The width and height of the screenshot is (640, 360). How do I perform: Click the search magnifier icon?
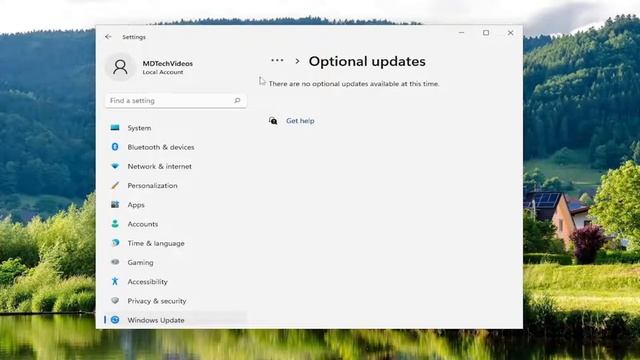pyautogui.click(x=237, y=100)
